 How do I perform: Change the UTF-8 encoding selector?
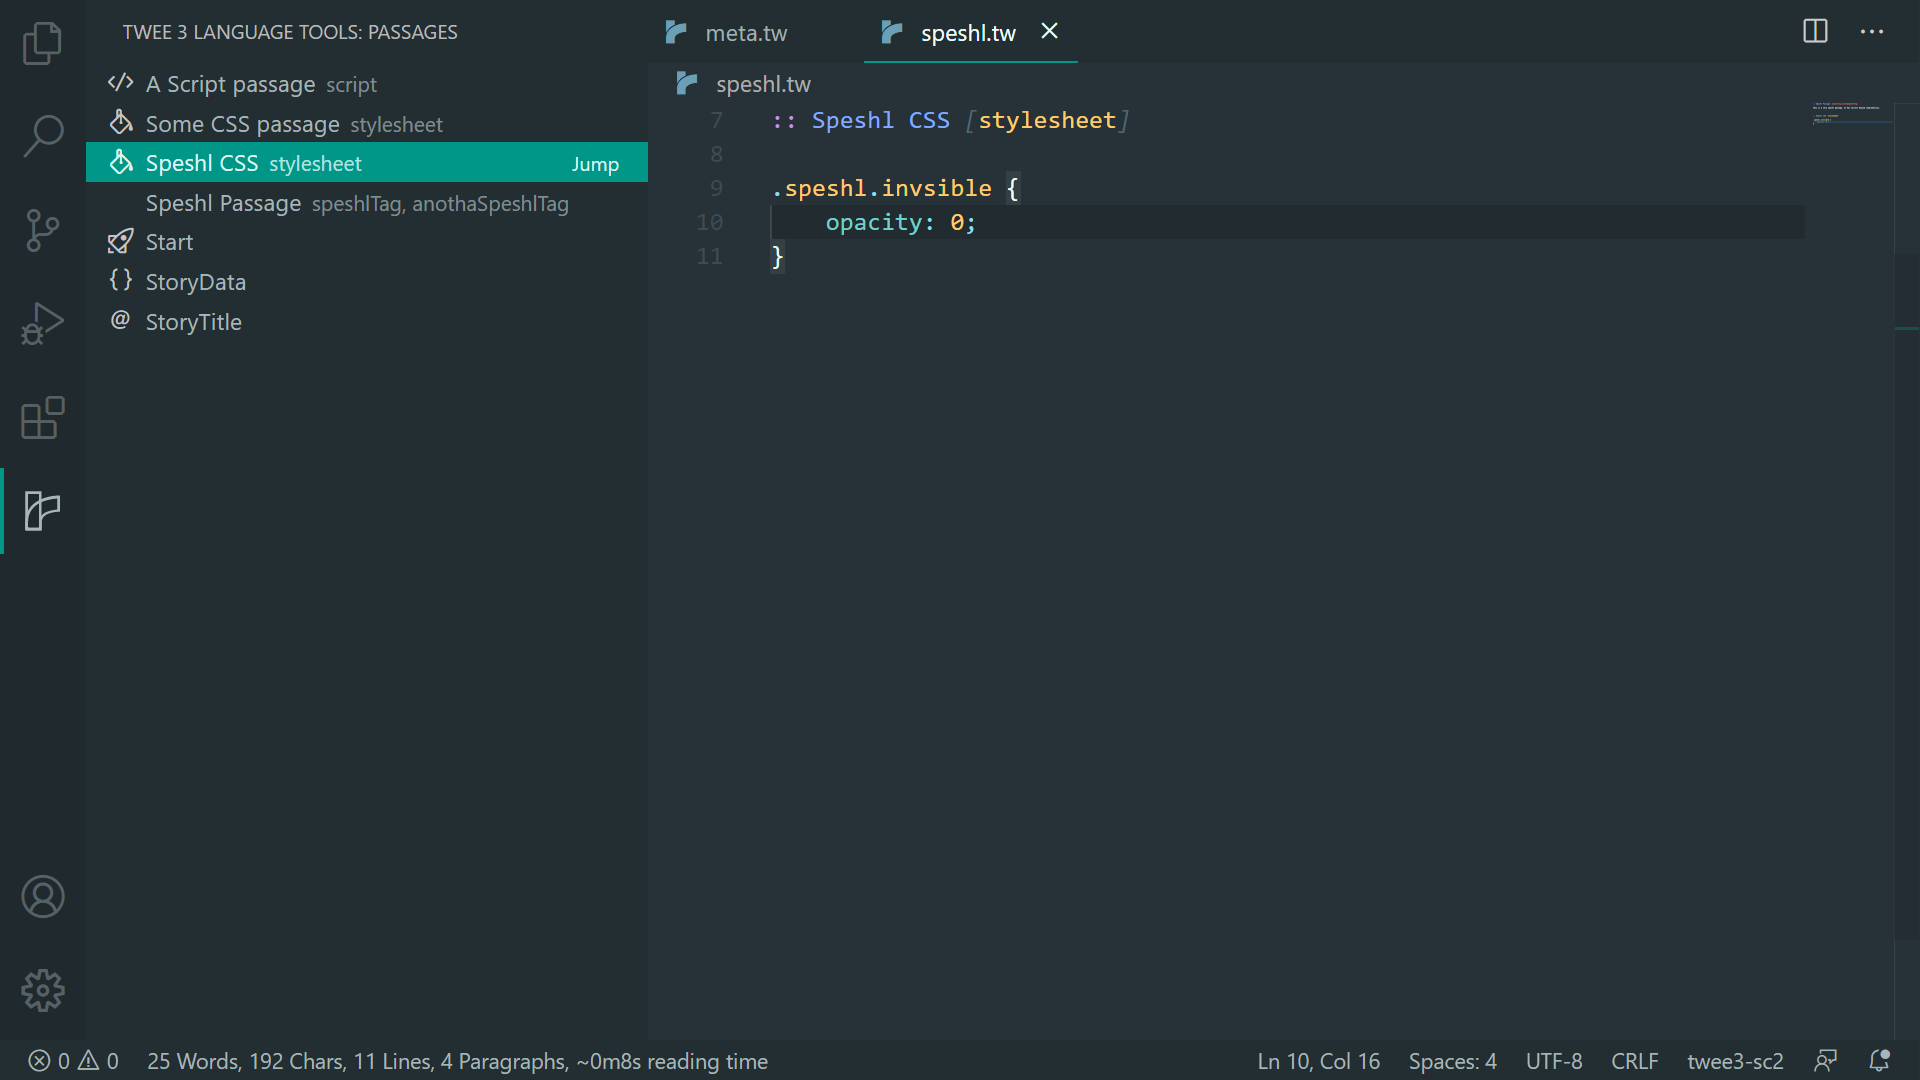1553,1061
